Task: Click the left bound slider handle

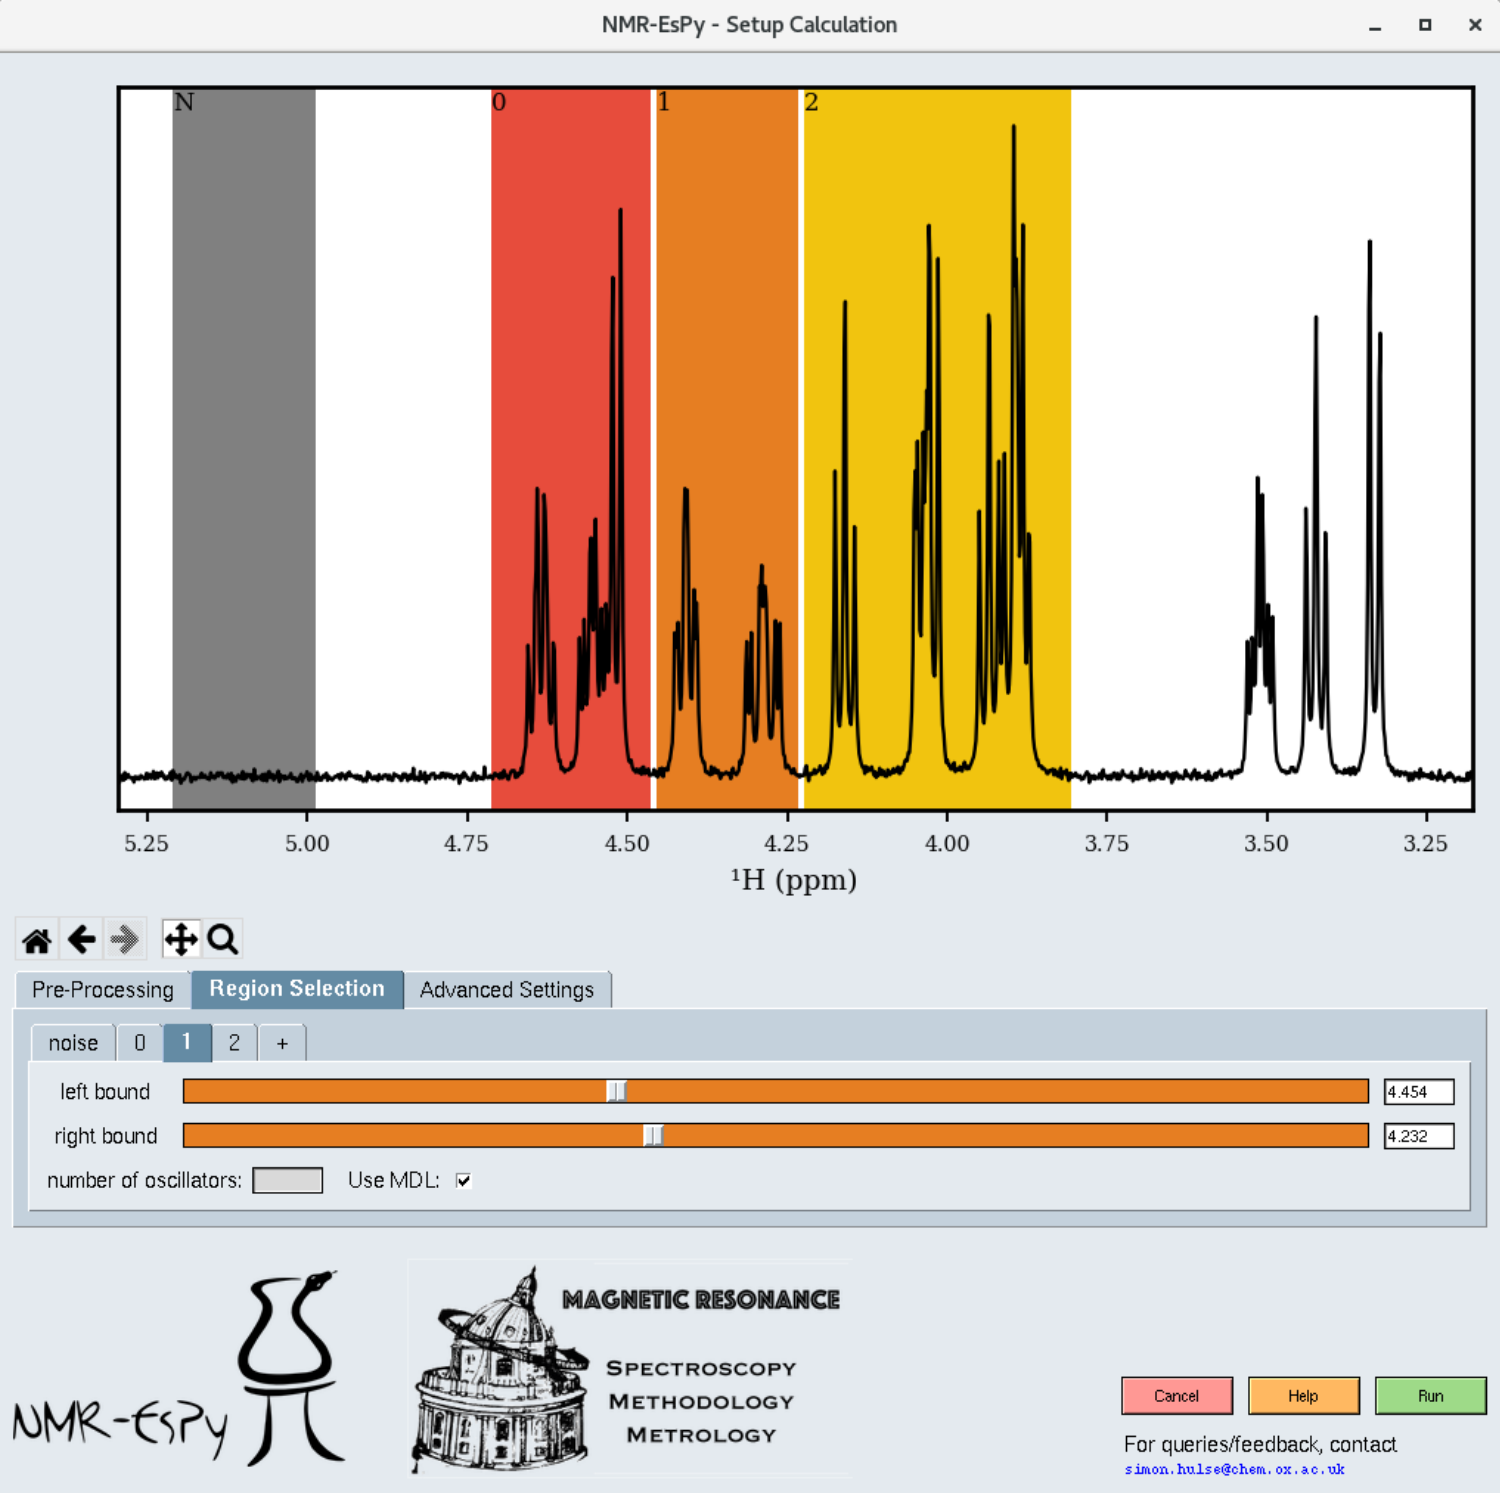Action: click(616, 1091)
